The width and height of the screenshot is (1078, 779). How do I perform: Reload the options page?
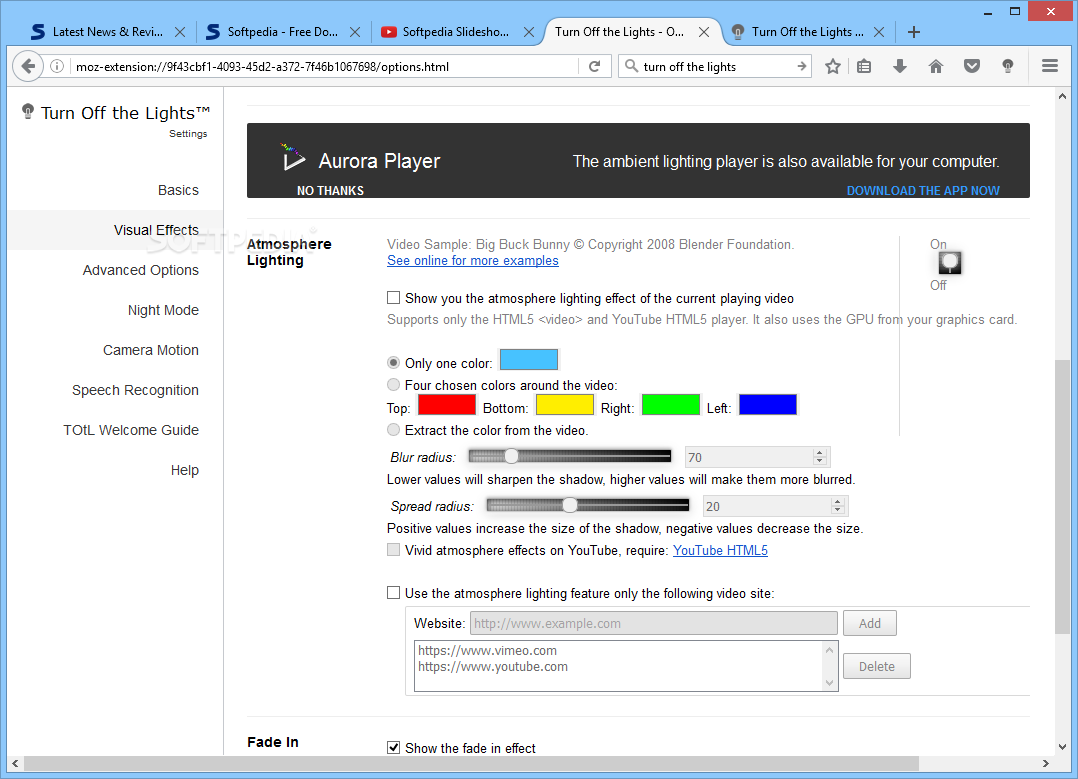pyautogui.click(x=595, y=66)
